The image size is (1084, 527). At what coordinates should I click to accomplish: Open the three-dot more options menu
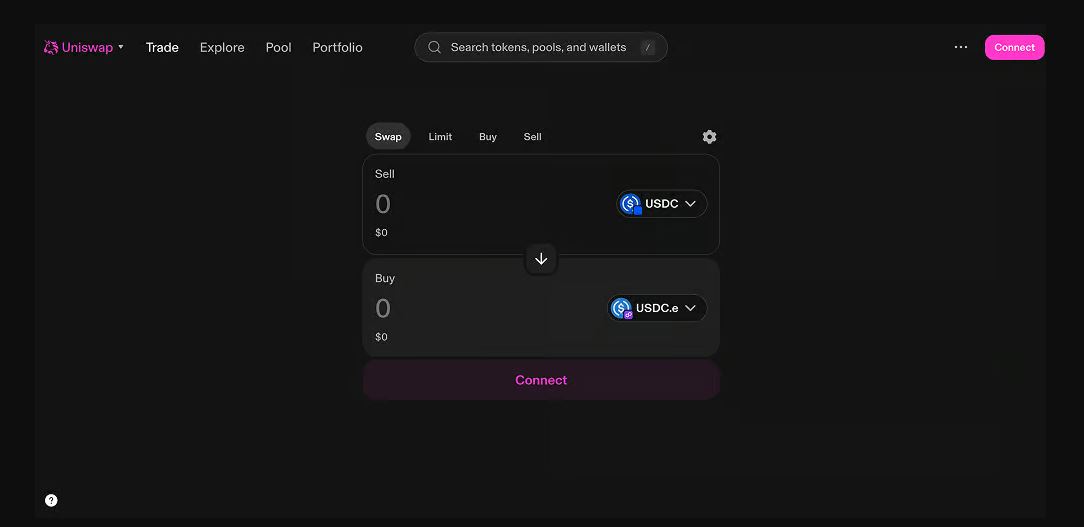coord(961,47)
